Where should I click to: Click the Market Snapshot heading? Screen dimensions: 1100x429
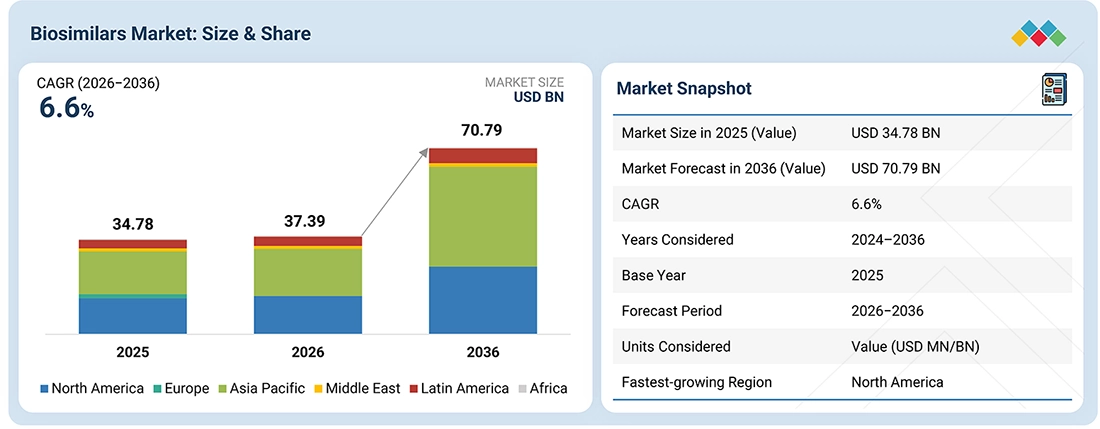(x=684, y=88)
